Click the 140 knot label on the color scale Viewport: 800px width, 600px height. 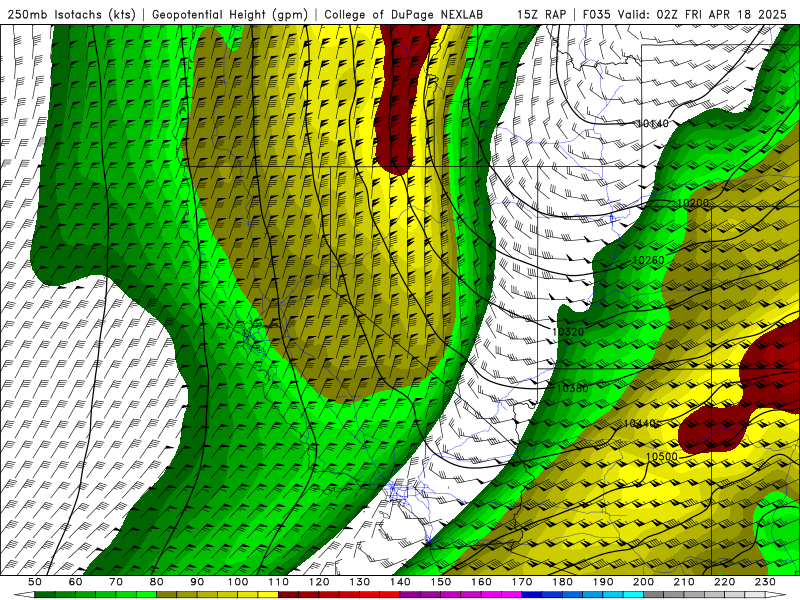coord(401,582)
